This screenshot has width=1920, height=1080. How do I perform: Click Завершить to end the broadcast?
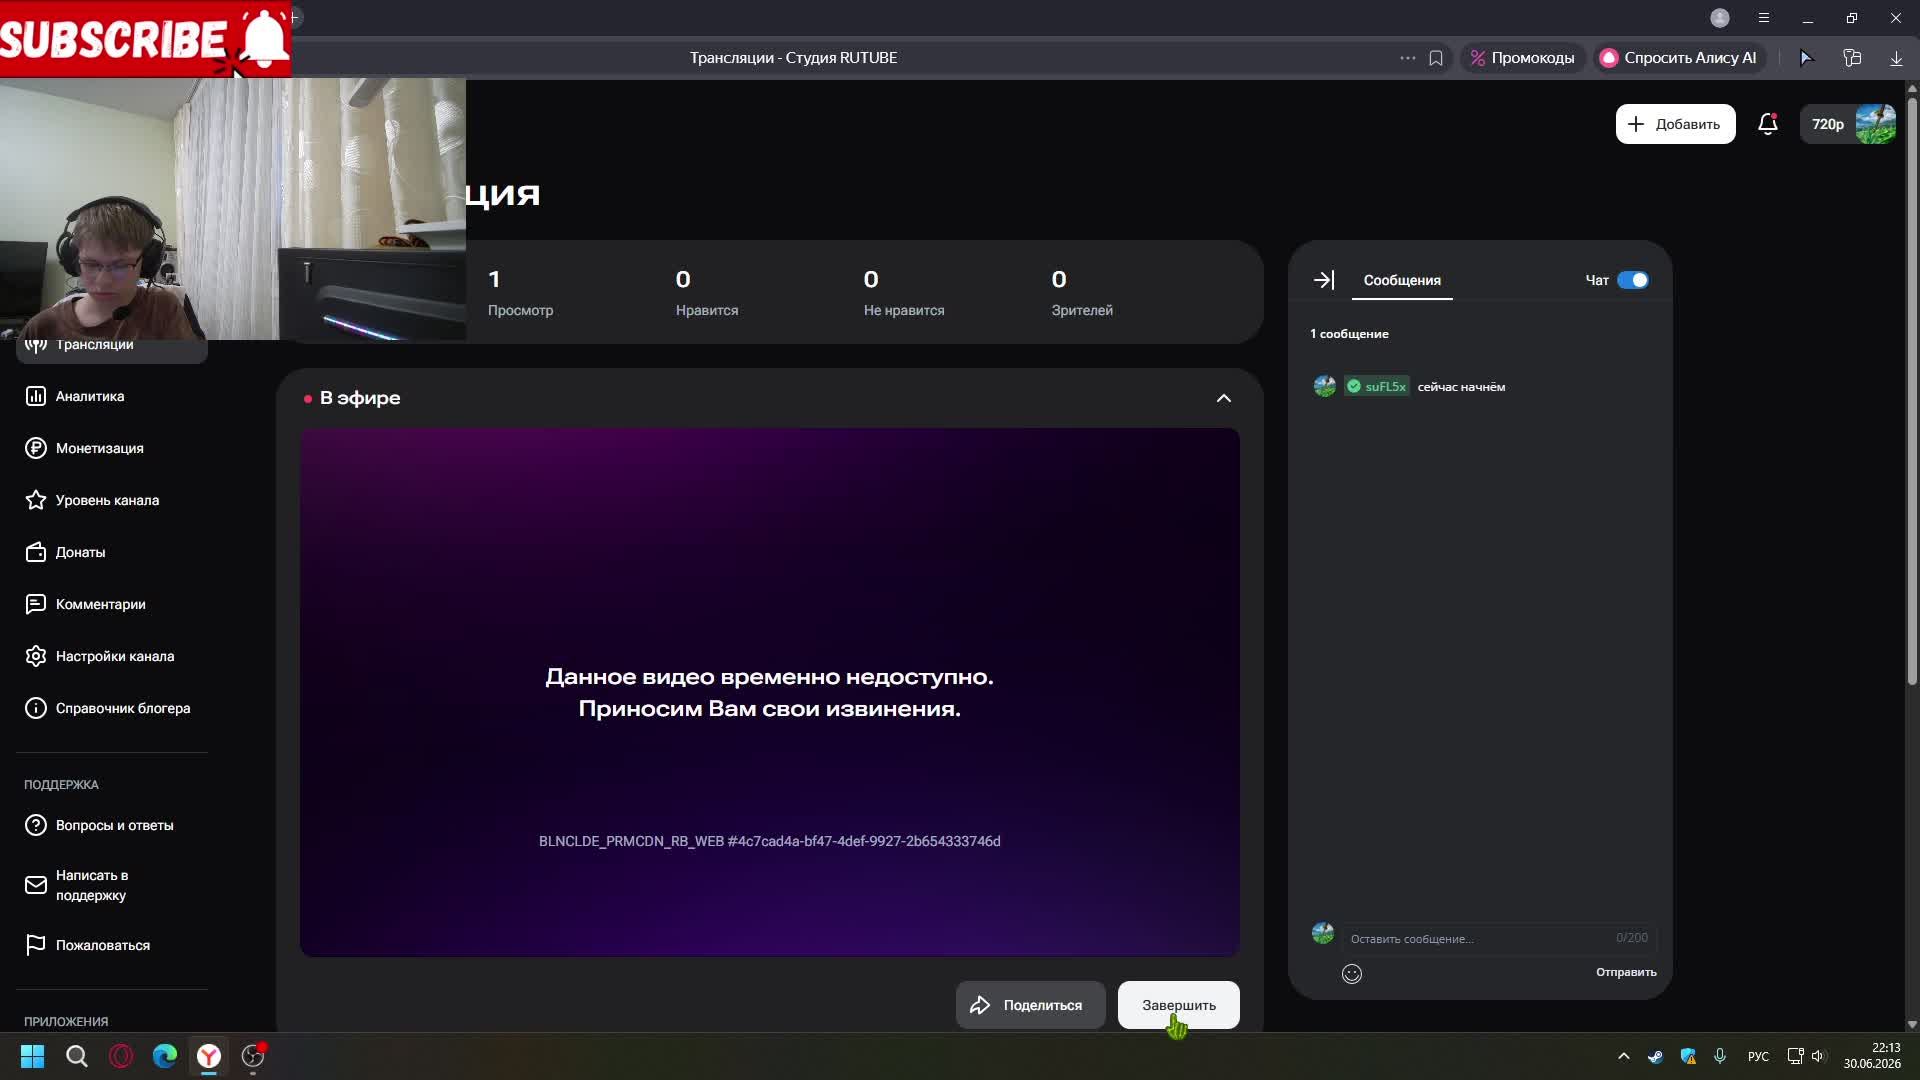click(x=1178, y=1005)
